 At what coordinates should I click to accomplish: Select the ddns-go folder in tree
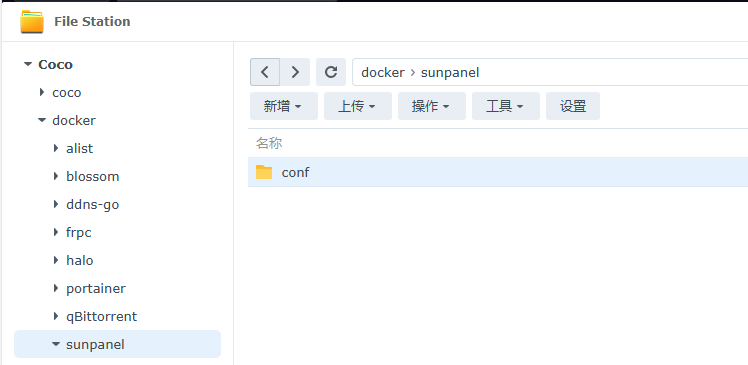click(93, 205)
